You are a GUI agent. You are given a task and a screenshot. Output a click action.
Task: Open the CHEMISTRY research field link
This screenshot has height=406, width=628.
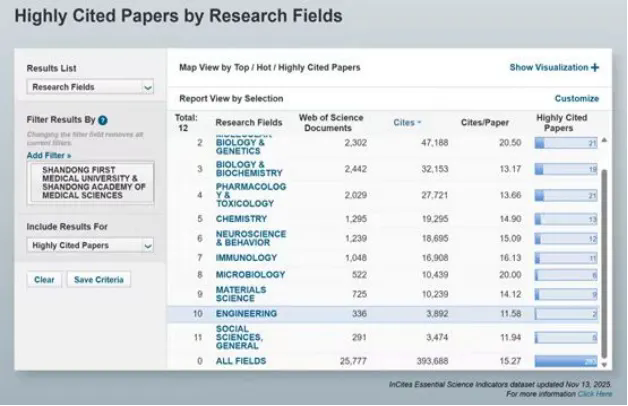(x=243, y=218)
